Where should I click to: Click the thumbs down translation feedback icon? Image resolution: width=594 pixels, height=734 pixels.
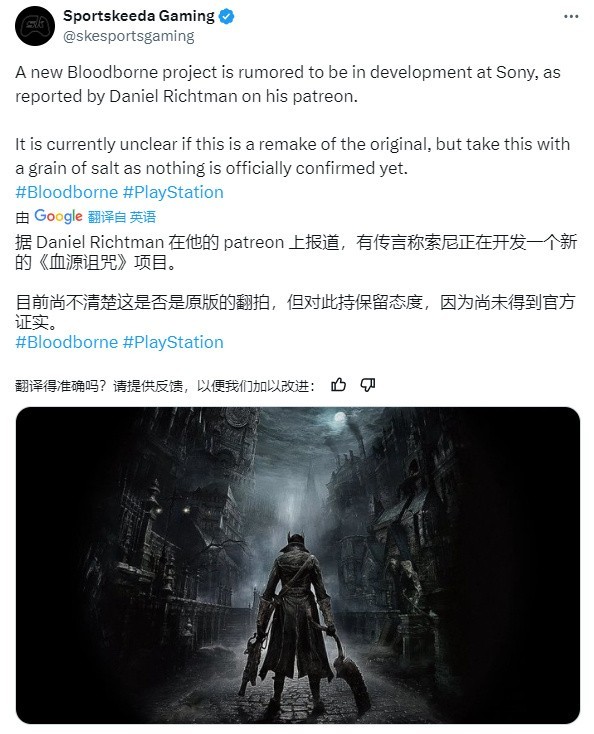tap(367, 385)
